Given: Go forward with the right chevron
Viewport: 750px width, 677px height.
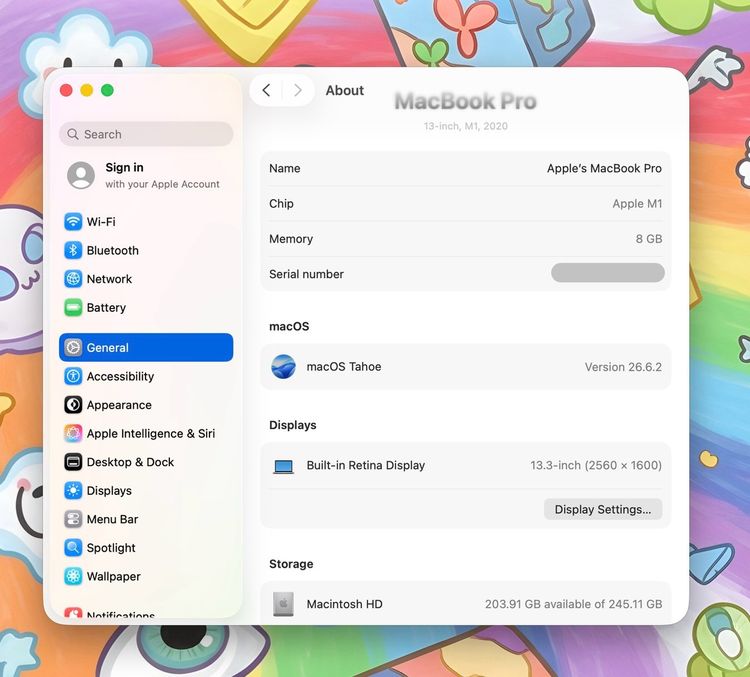Looking at the screenshot, I should (x=298, y=90).
